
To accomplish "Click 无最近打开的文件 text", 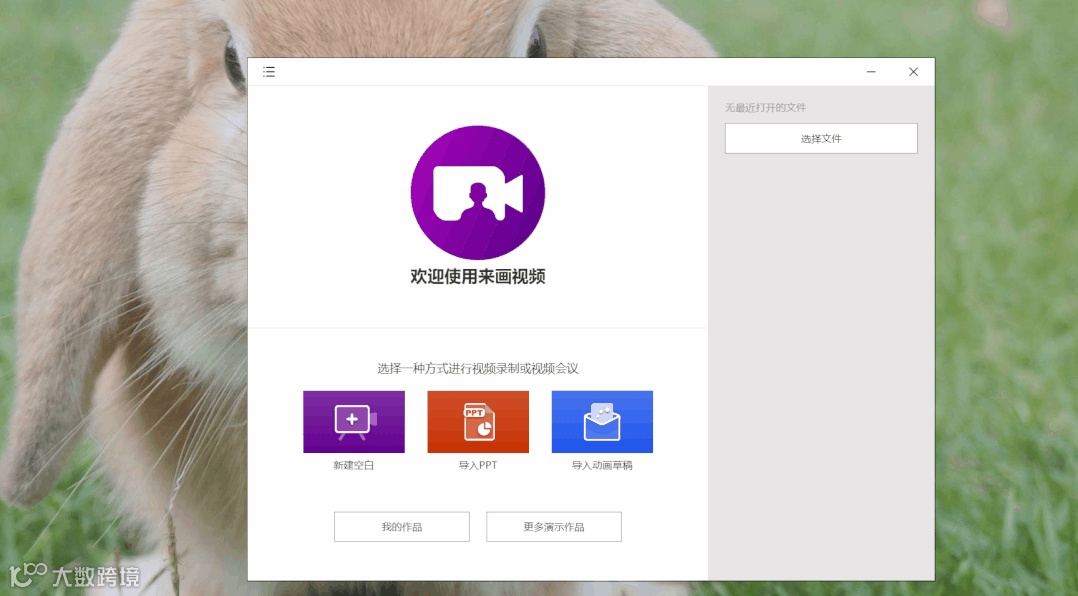I will (765, 107).
